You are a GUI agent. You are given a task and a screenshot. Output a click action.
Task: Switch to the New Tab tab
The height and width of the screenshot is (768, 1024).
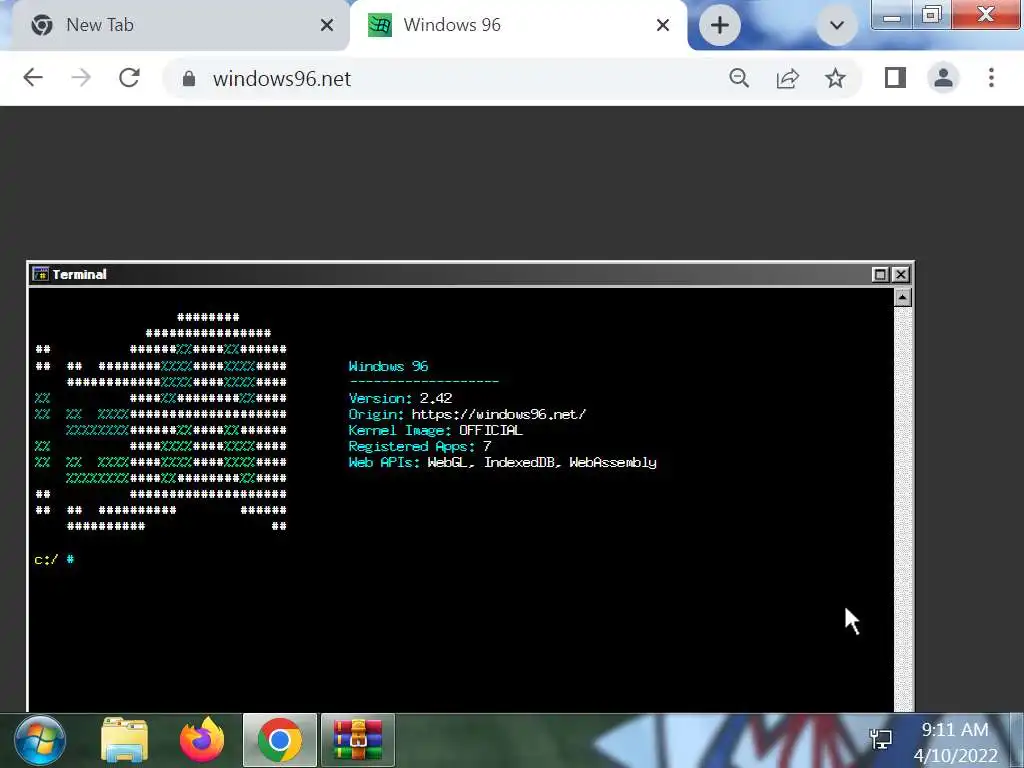point(176,25)
